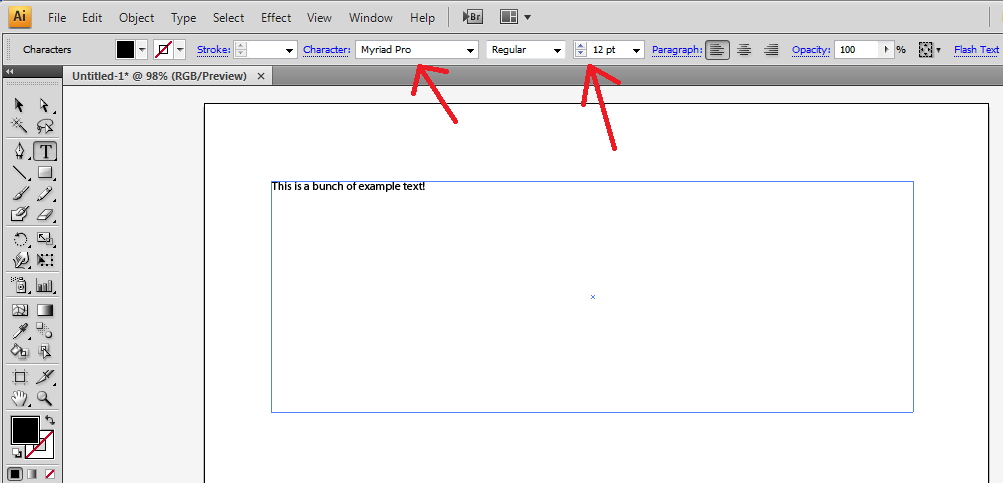Select the Warp tool

pos(20,260)
